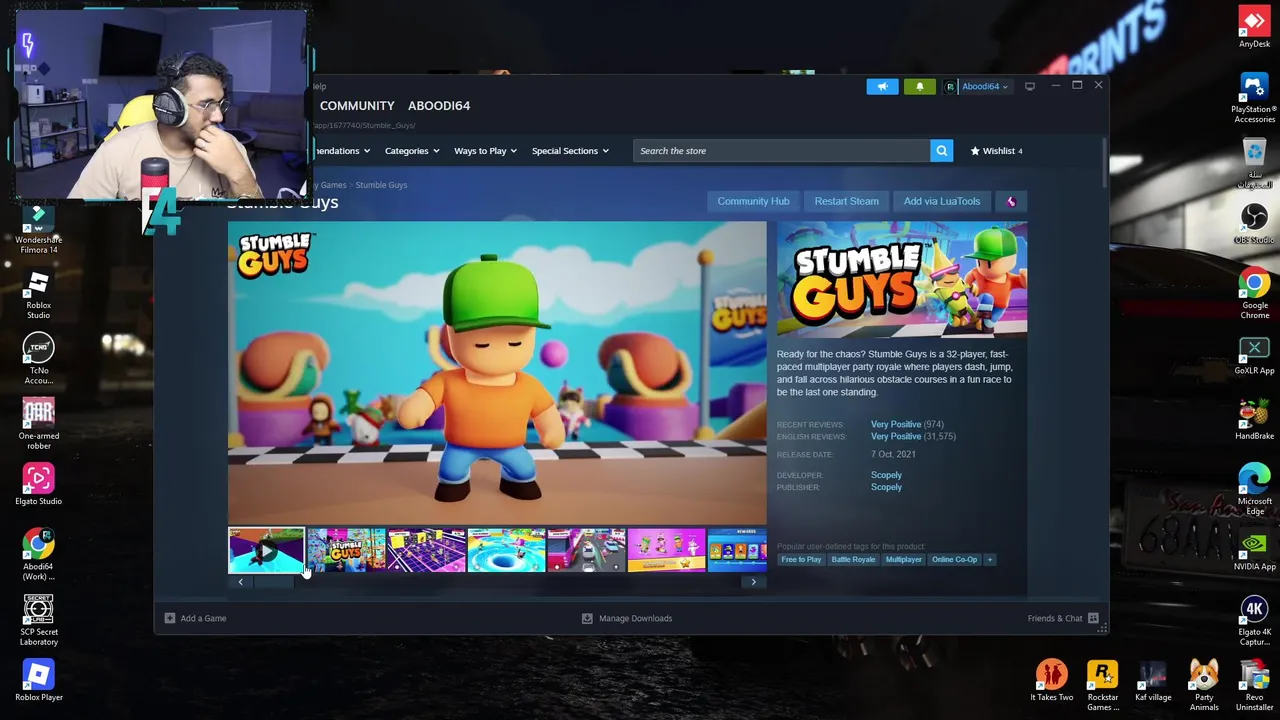Open Microsoft Edge desktop icon
Image resolution: width=1280 pixels, height=720 pixels.
(x=1254, y=490)
